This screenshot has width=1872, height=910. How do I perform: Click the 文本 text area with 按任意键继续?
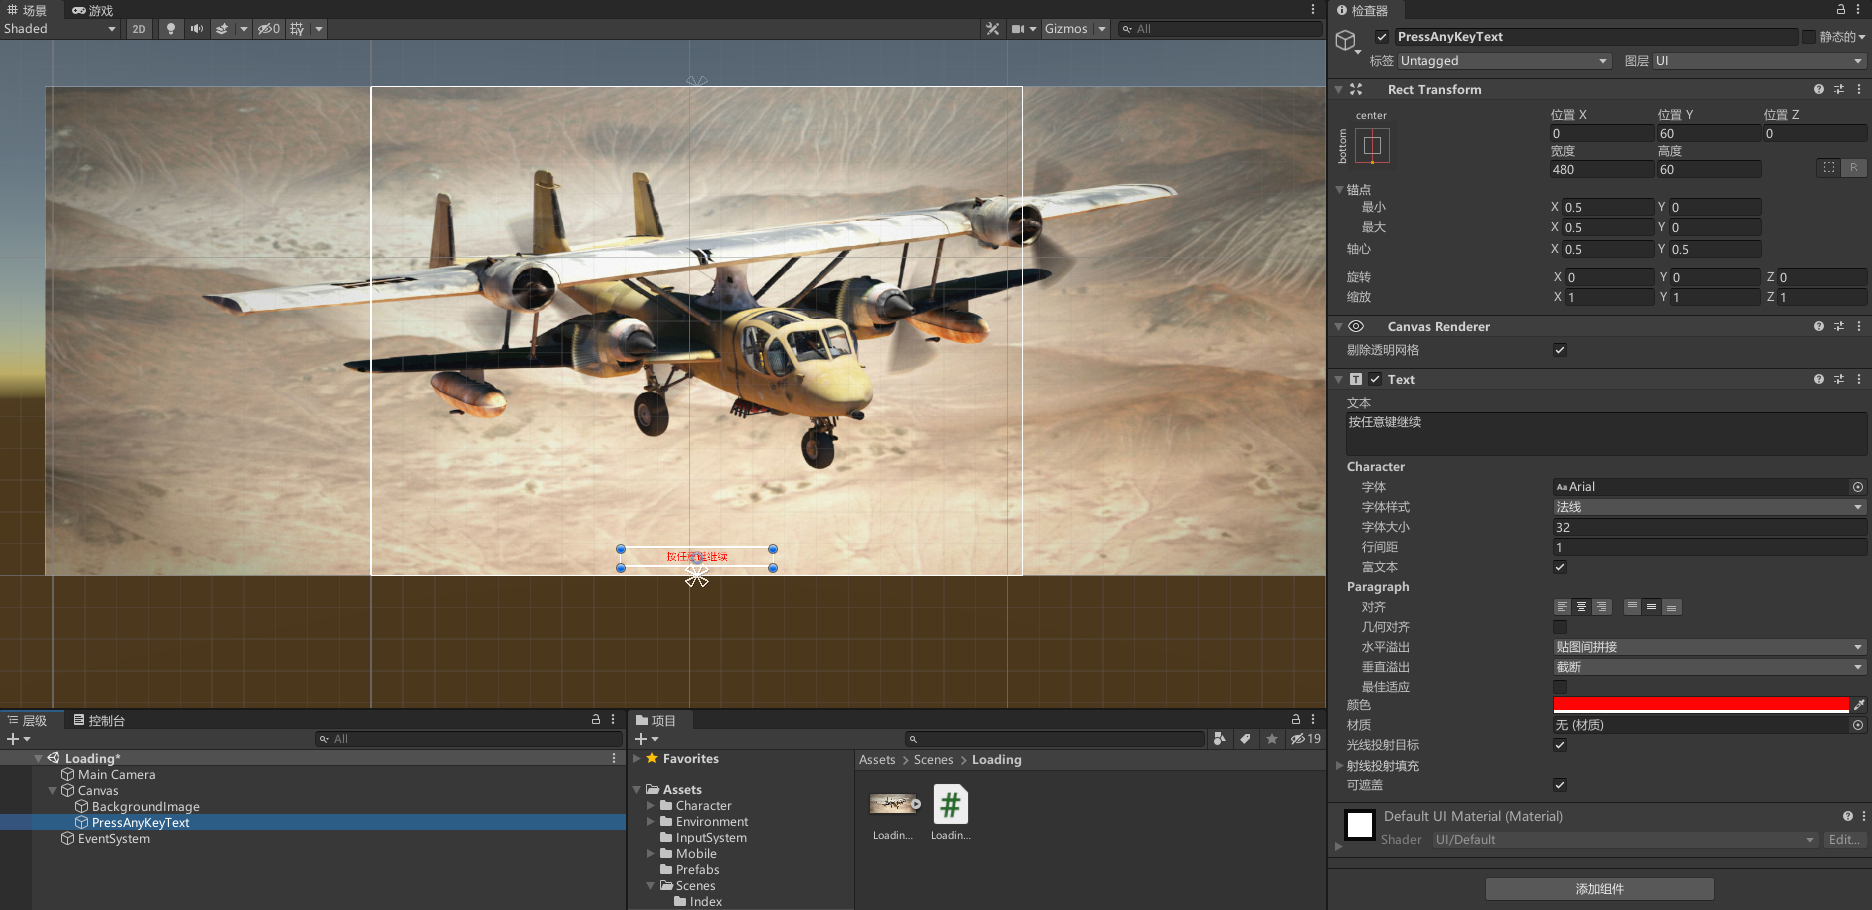tap(1606, 434)
